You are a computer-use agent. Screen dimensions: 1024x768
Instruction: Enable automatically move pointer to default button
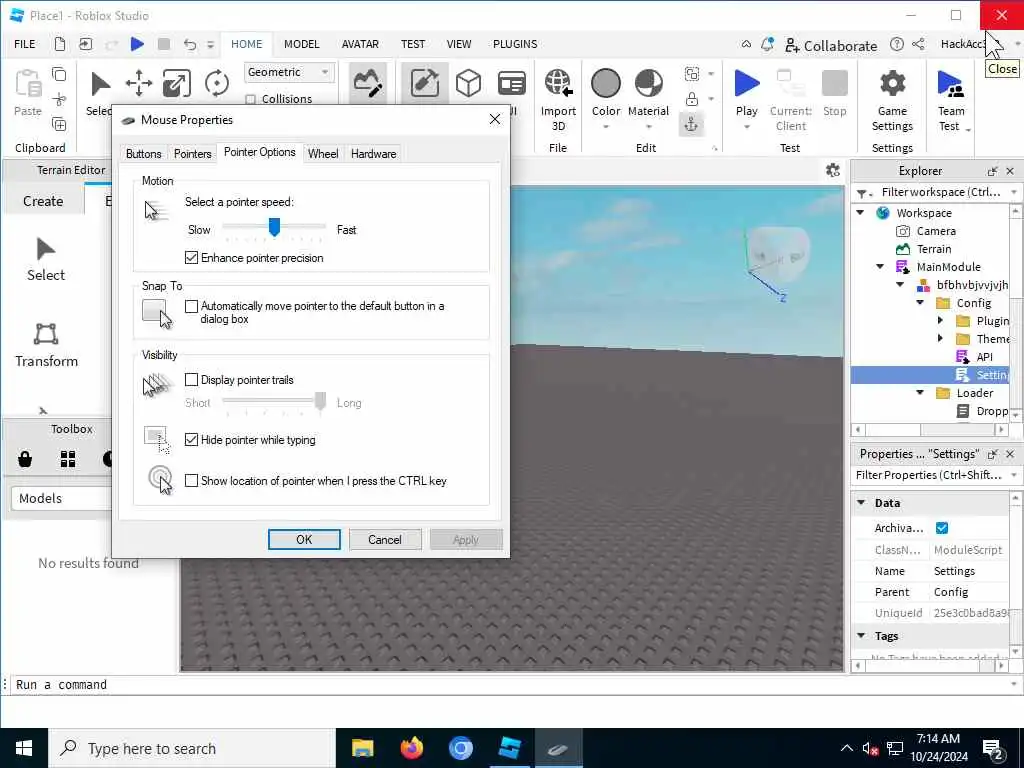[191, 306]
